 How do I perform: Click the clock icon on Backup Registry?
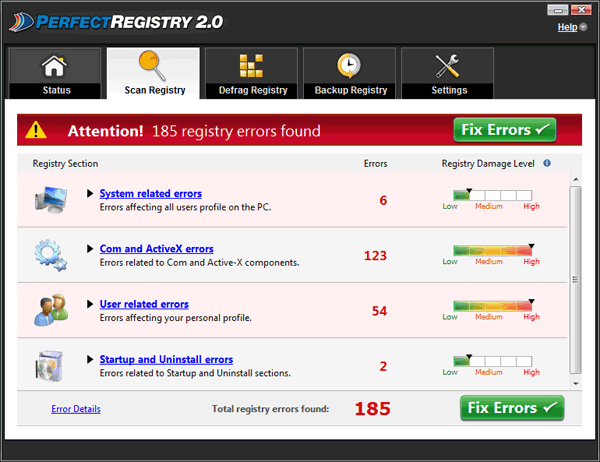(349, 66)
